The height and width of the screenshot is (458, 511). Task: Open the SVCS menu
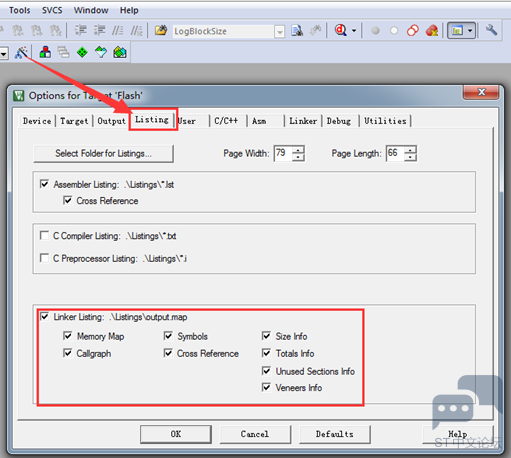pos(52,10)
